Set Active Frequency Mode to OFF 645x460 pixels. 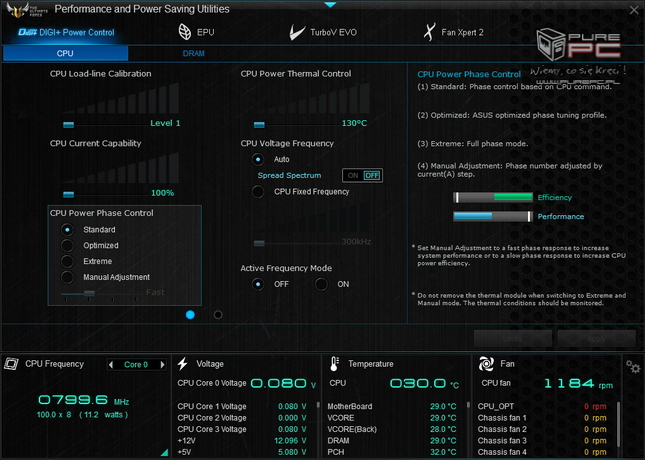(x=258, y=284)
